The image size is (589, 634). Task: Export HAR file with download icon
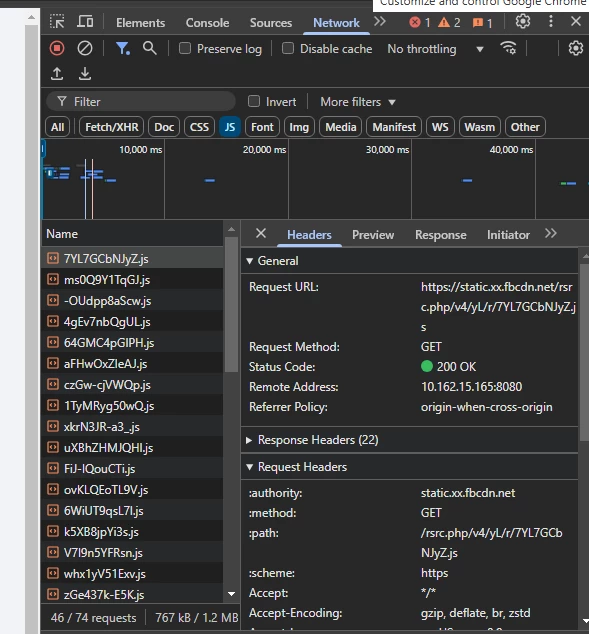[84, 74]
